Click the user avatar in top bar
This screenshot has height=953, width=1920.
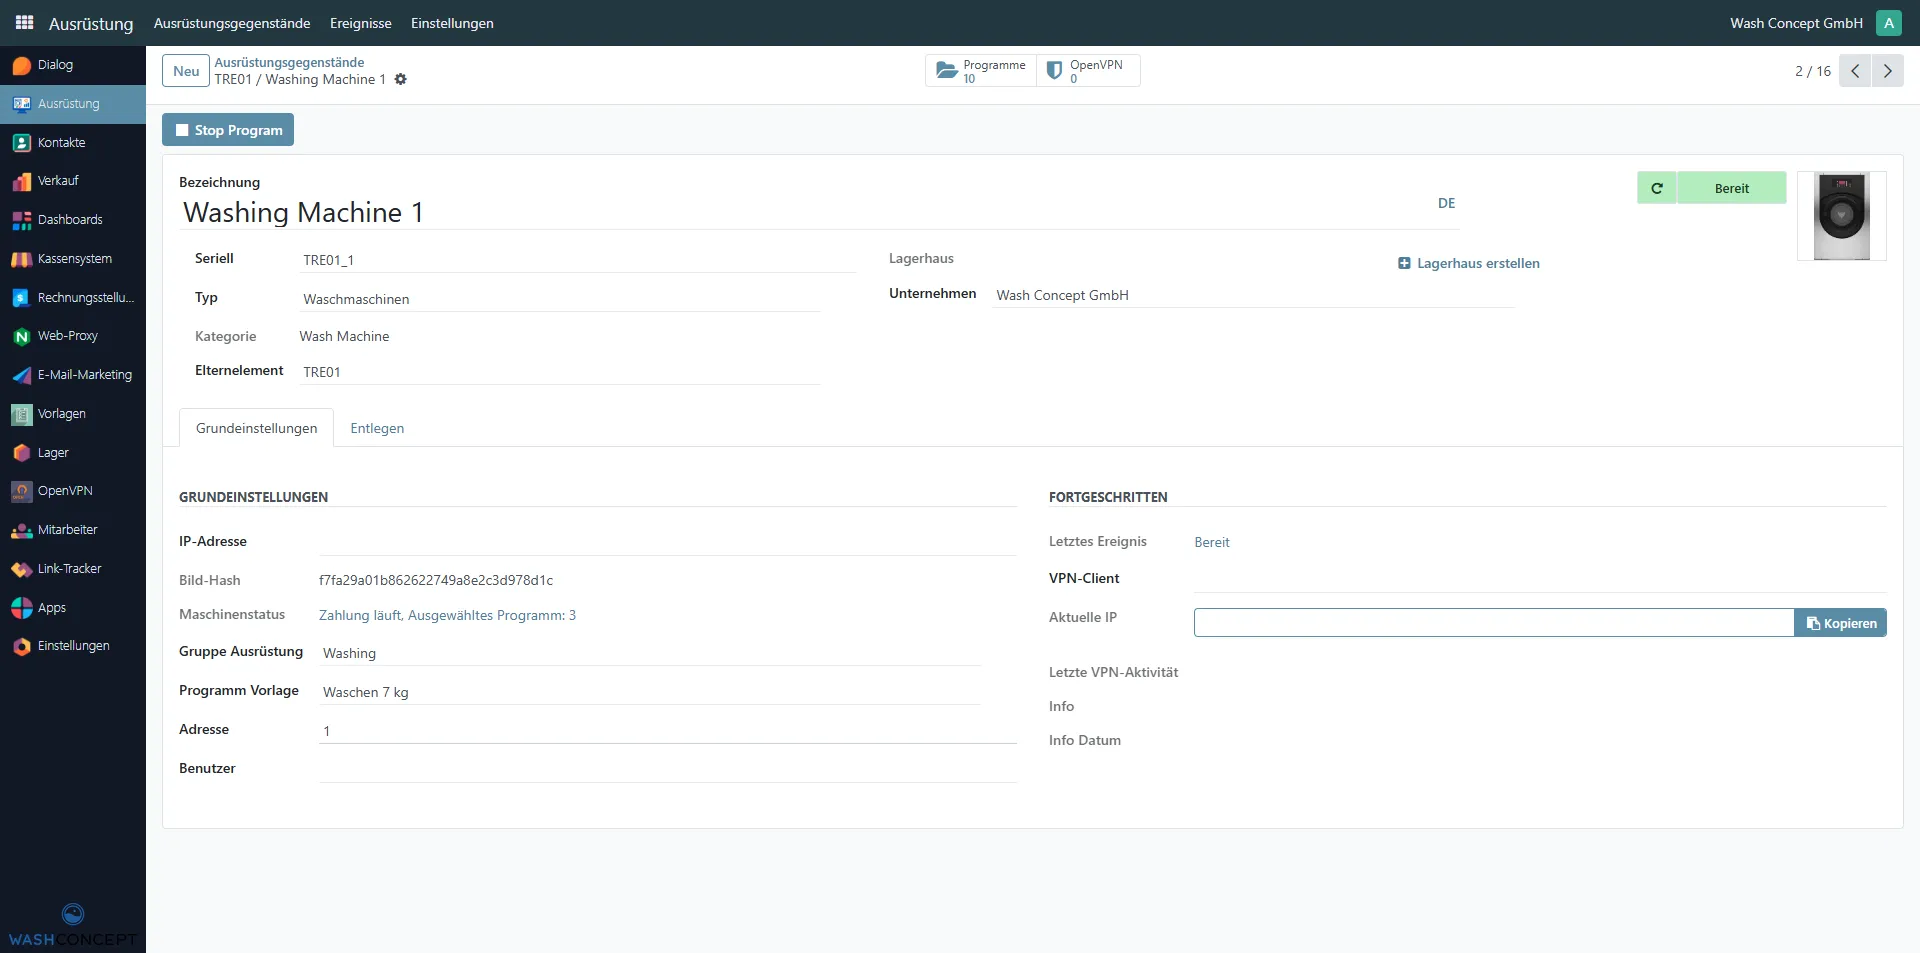pyautogui.click(x=1888, y=23)
